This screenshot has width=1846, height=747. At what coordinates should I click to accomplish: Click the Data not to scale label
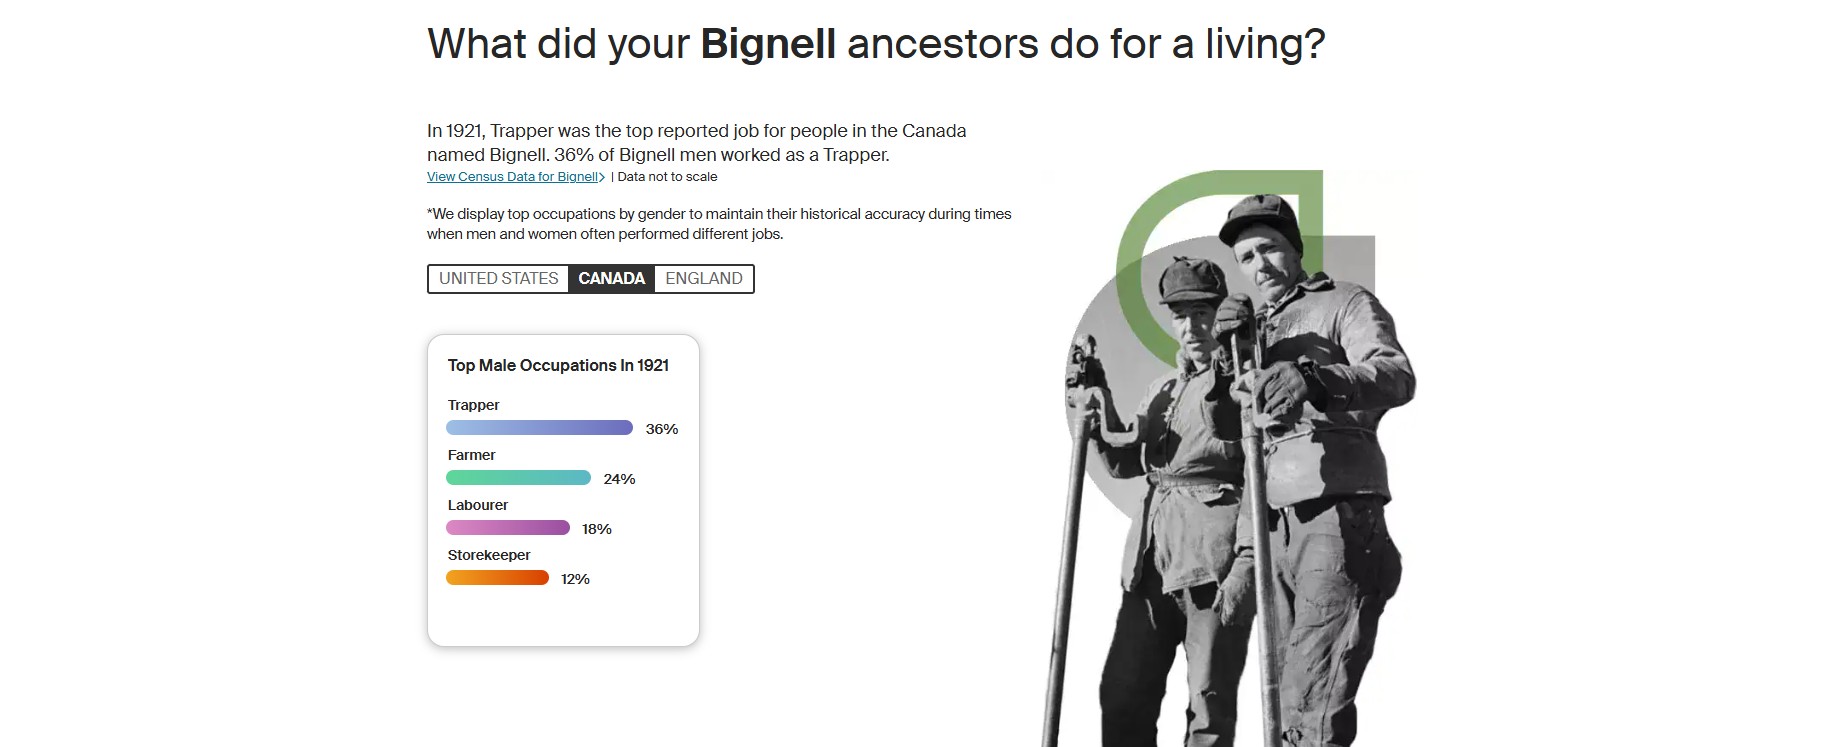tap(666, 176)
